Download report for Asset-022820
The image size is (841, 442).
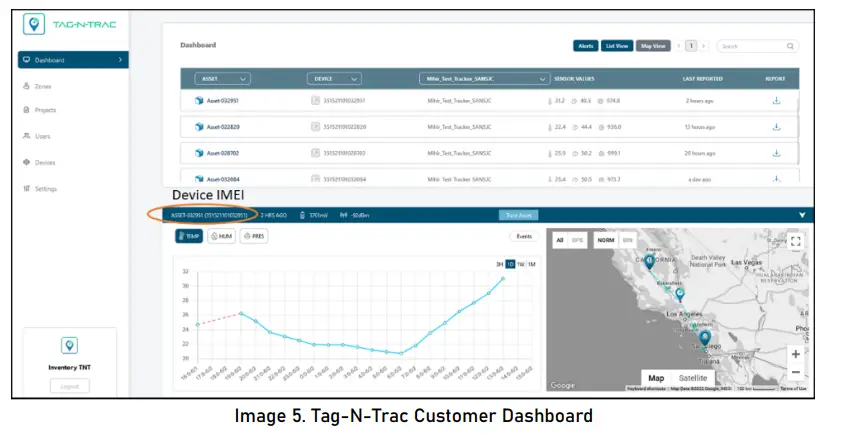776,127
